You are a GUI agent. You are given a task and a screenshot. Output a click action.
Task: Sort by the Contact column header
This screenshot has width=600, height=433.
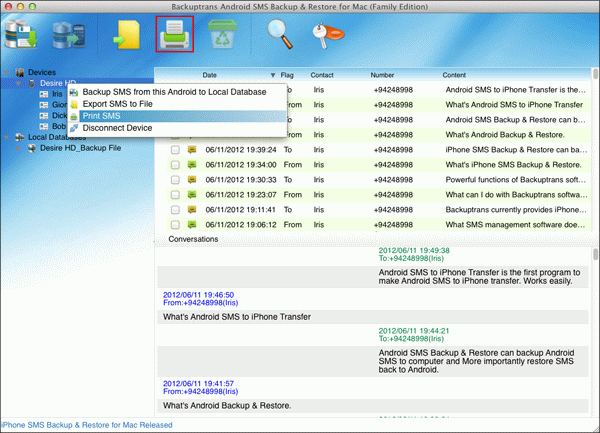322,75
